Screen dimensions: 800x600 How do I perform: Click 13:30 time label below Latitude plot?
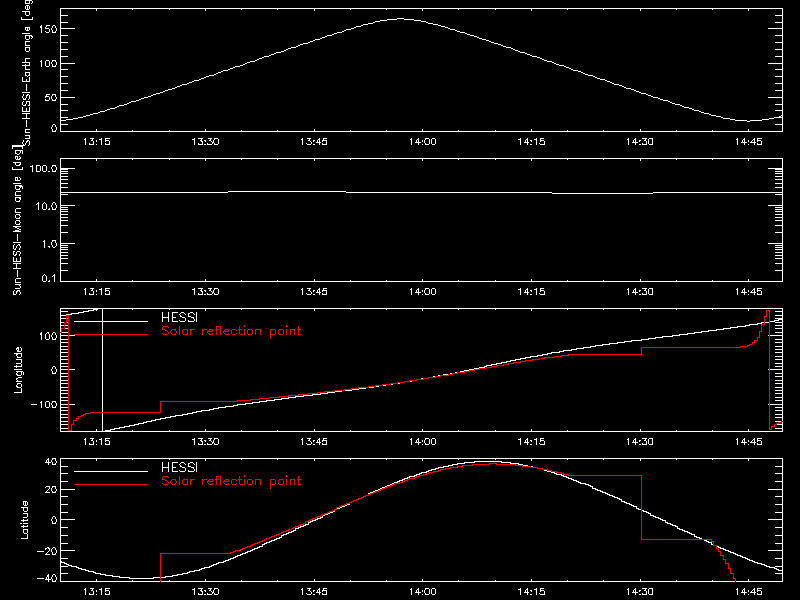tap(205, 591)
